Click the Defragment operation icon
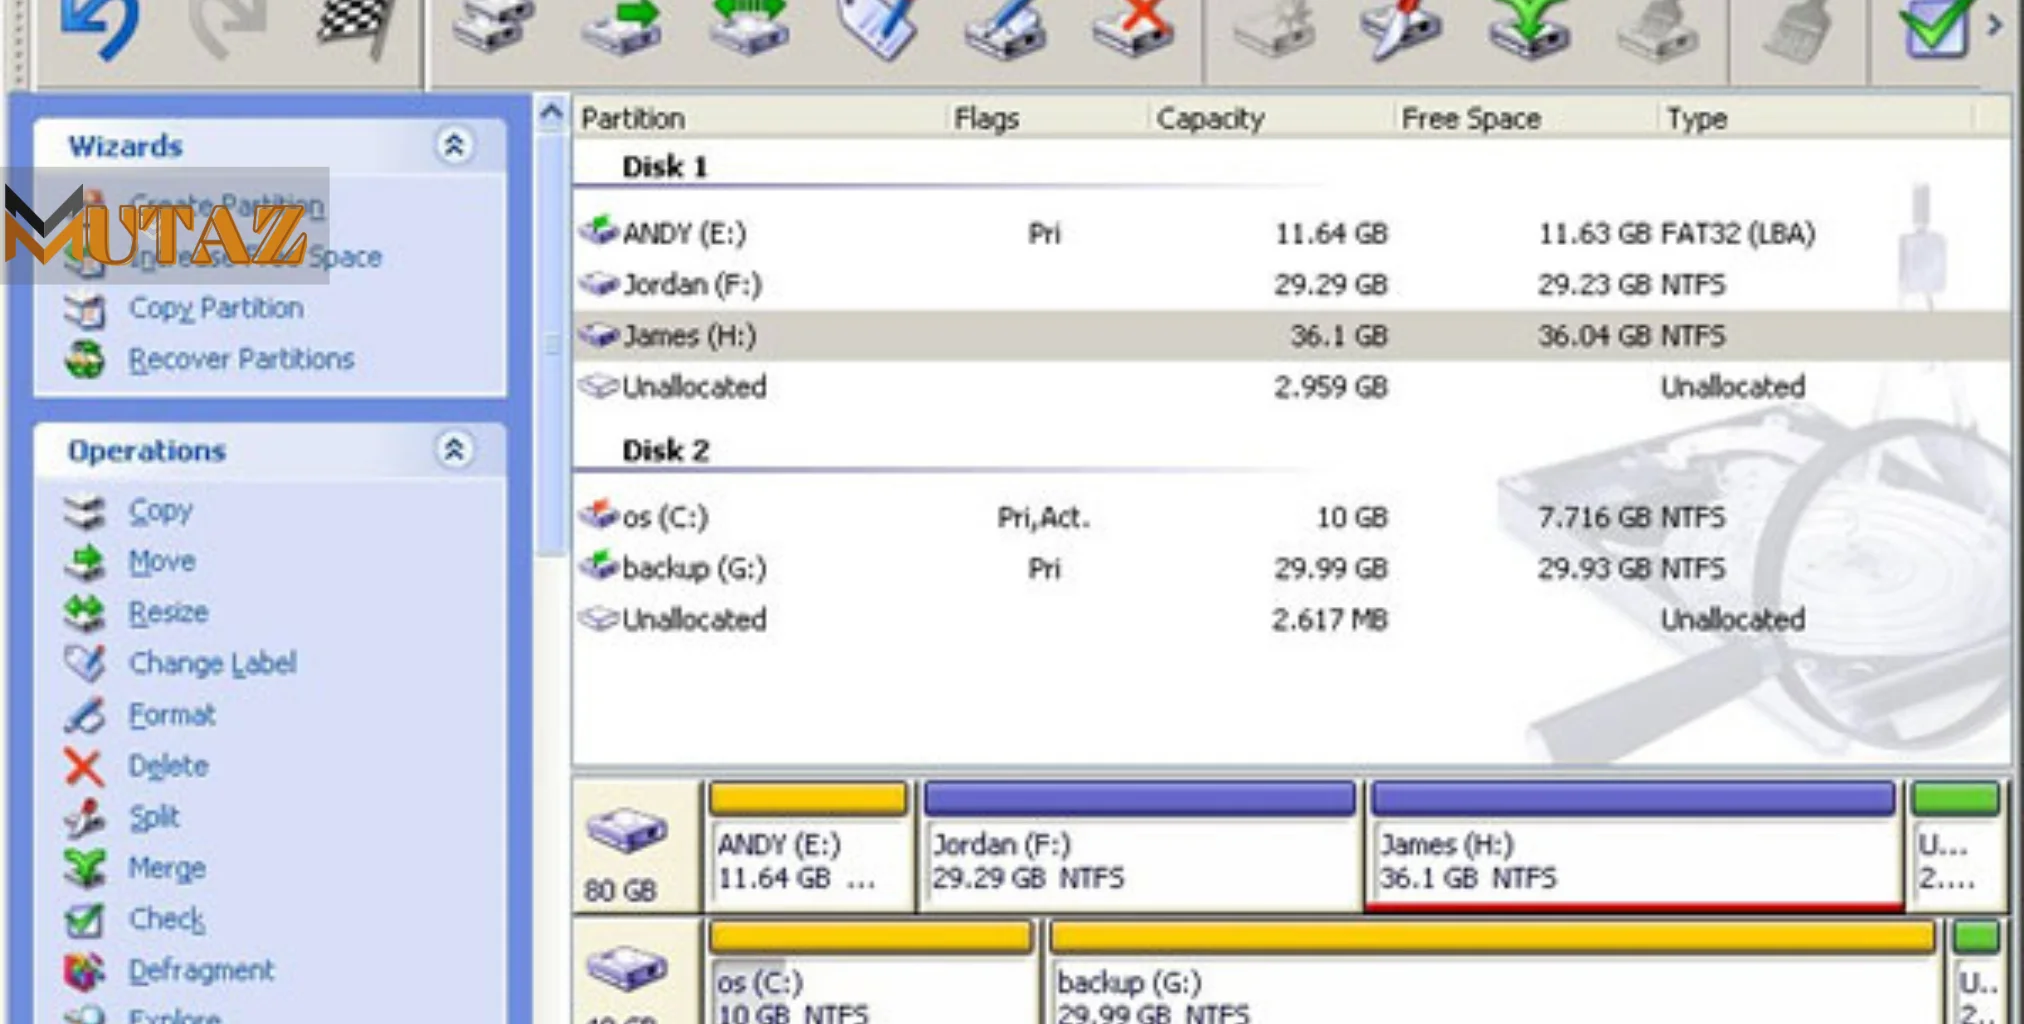 [84, 971]
